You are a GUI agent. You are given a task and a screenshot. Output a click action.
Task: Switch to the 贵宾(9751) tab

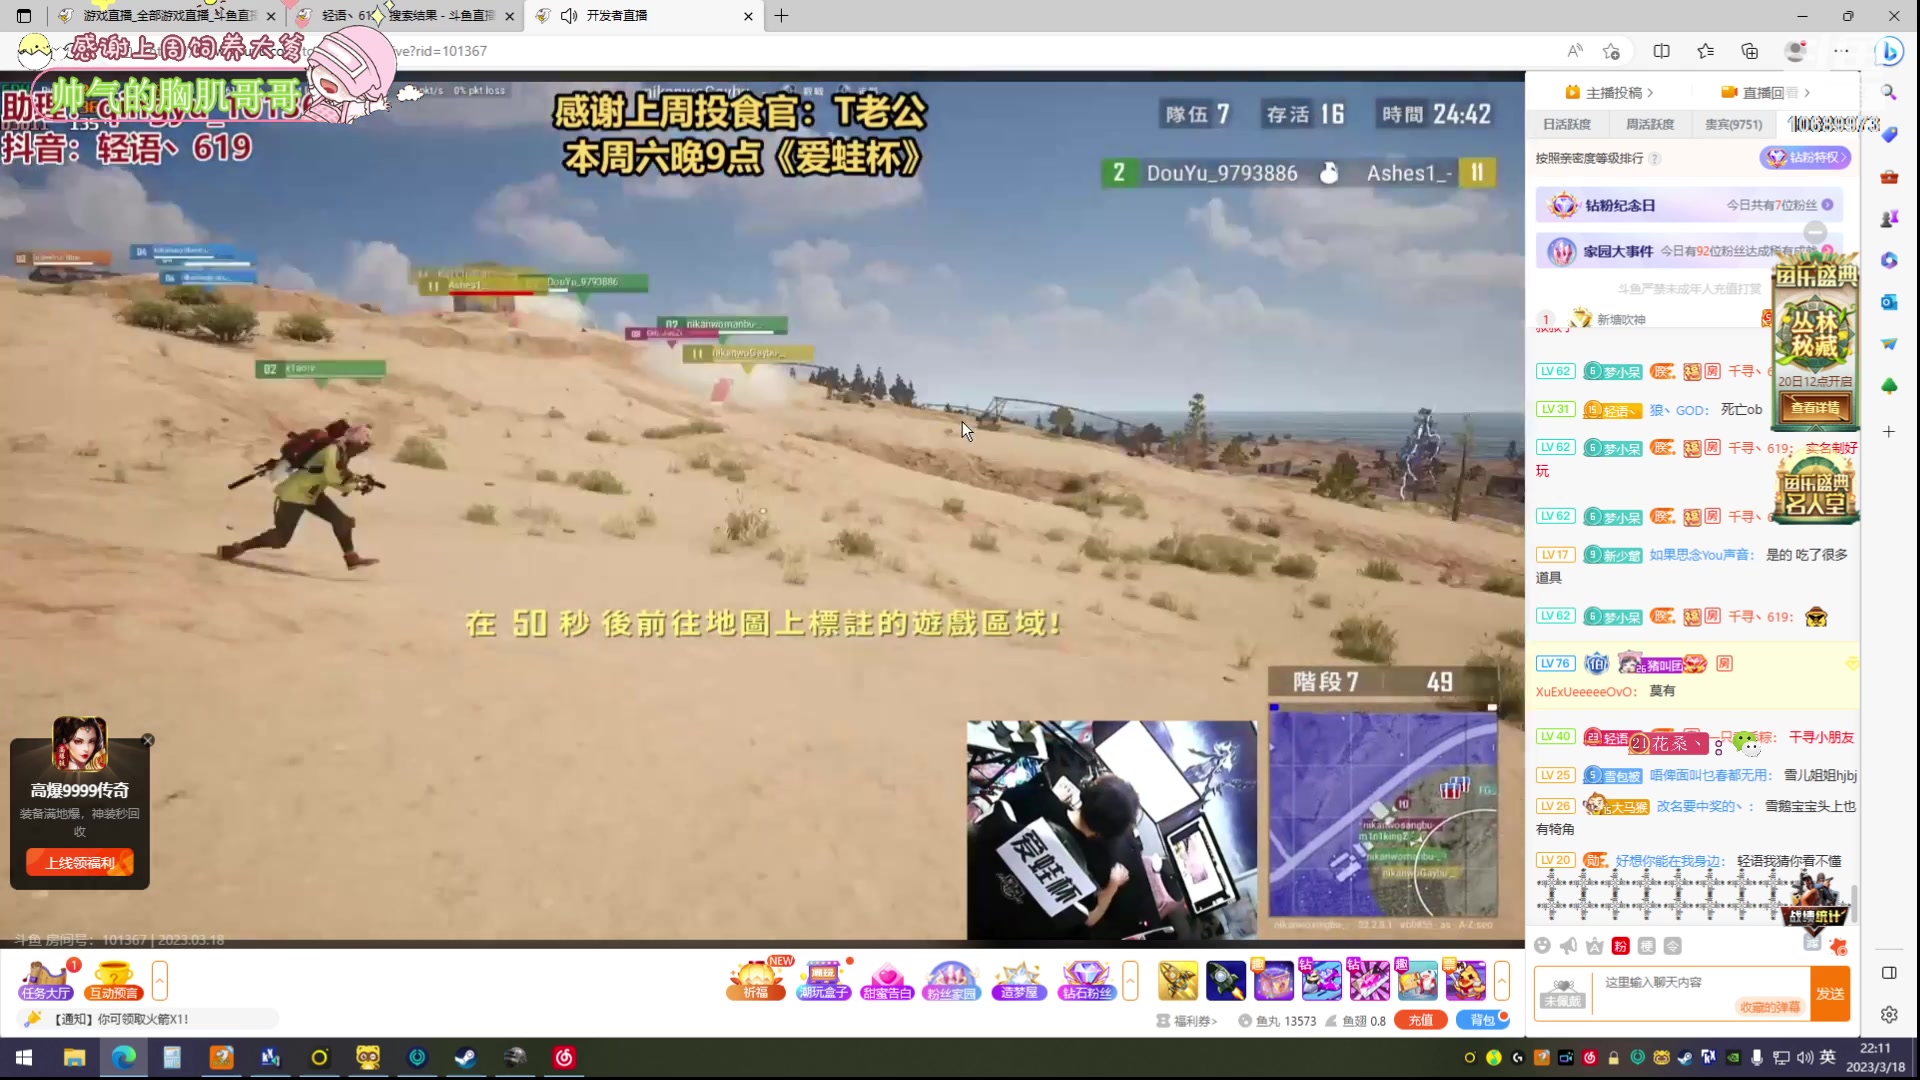pyautogui.click(x=1733, y=124)
